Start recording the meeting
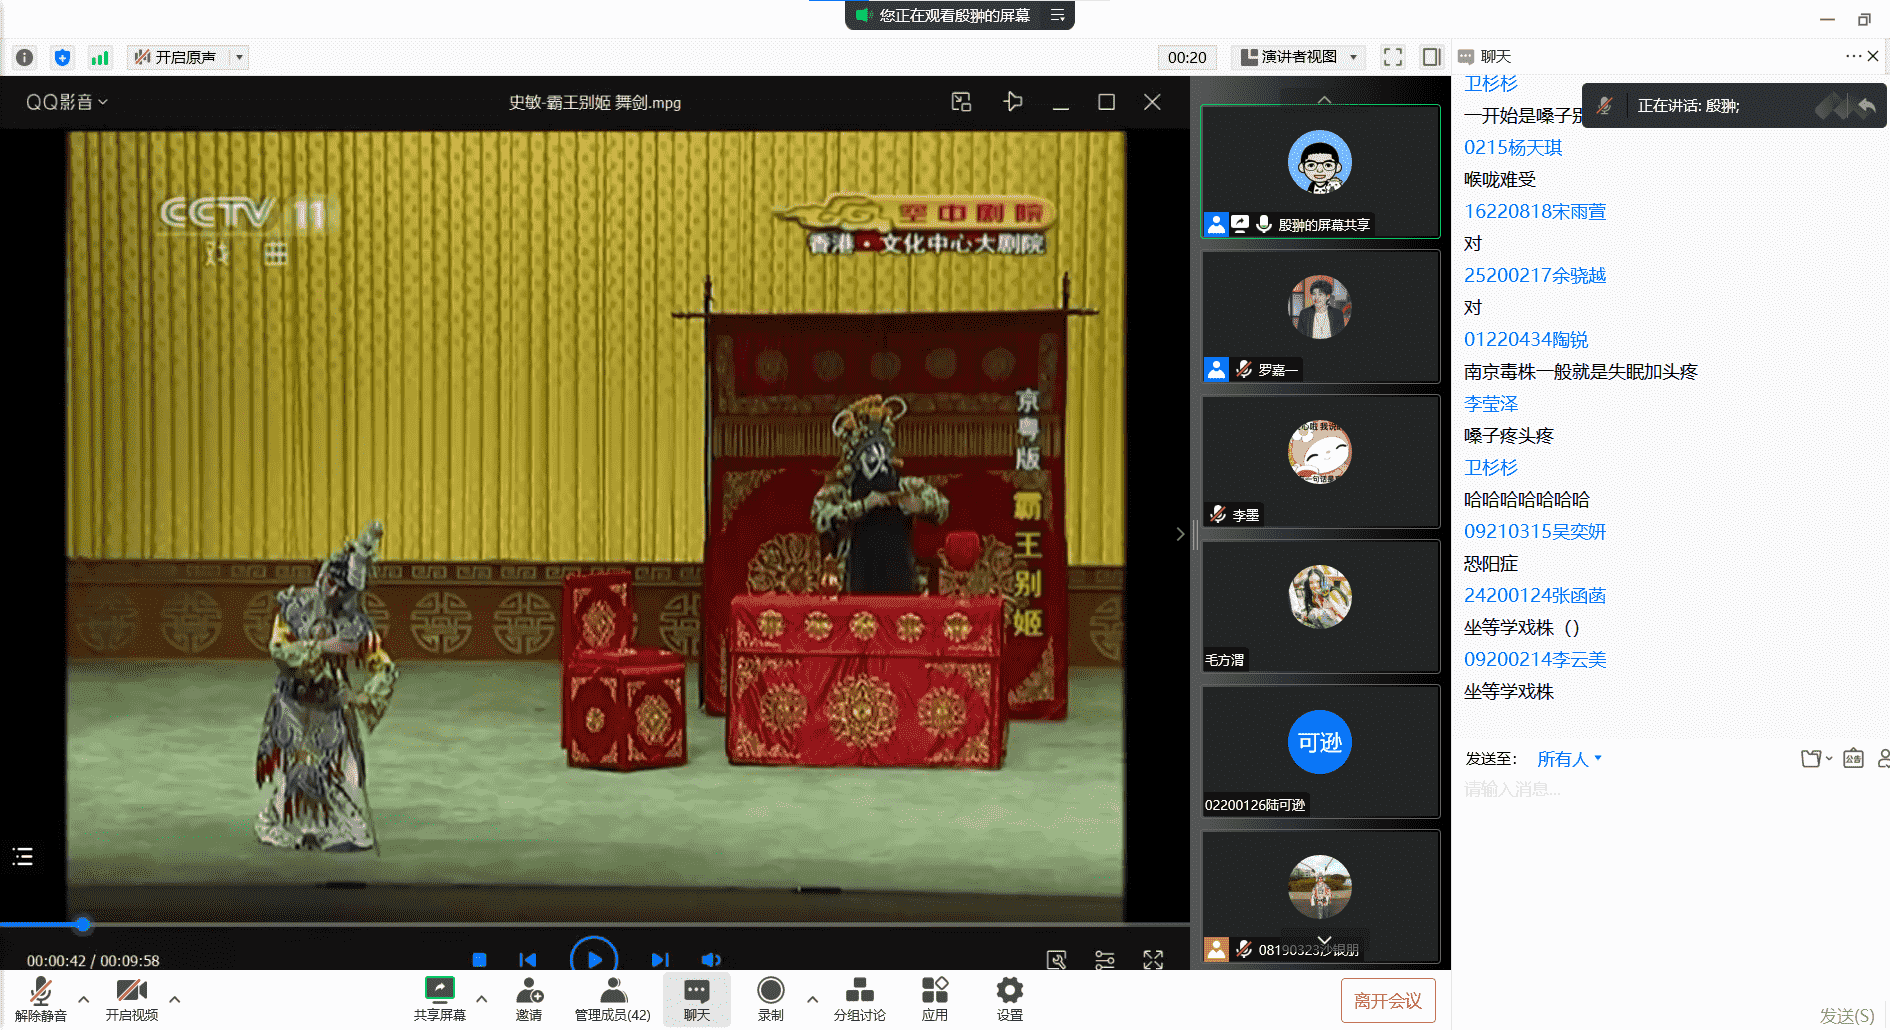This screenshot has width=1890, height=1030. tap(770, 998)
